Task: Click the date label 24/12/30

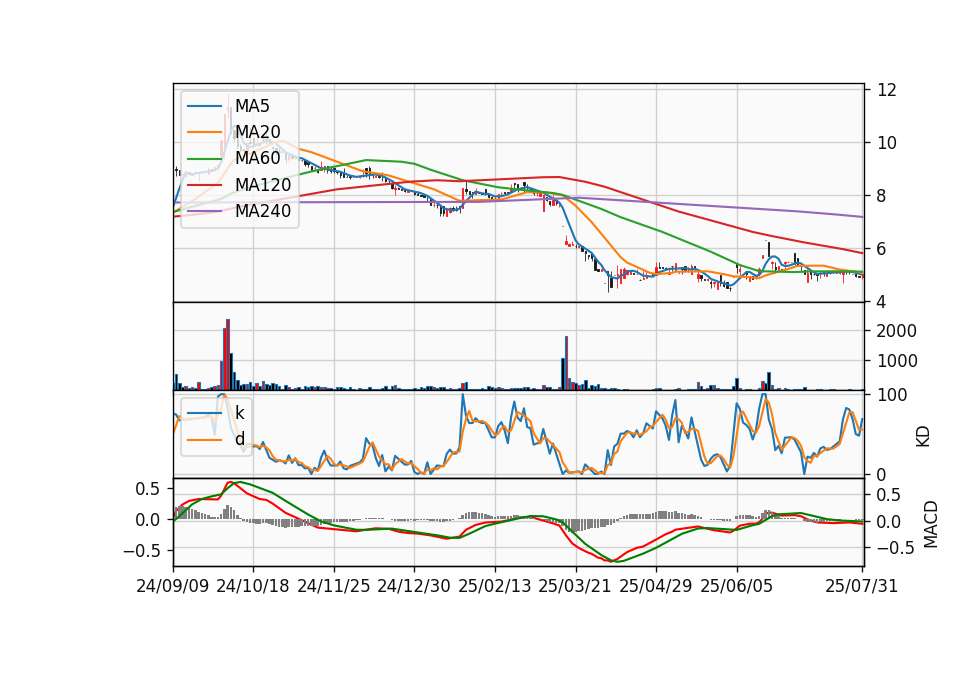Action: tap(414, 586)
